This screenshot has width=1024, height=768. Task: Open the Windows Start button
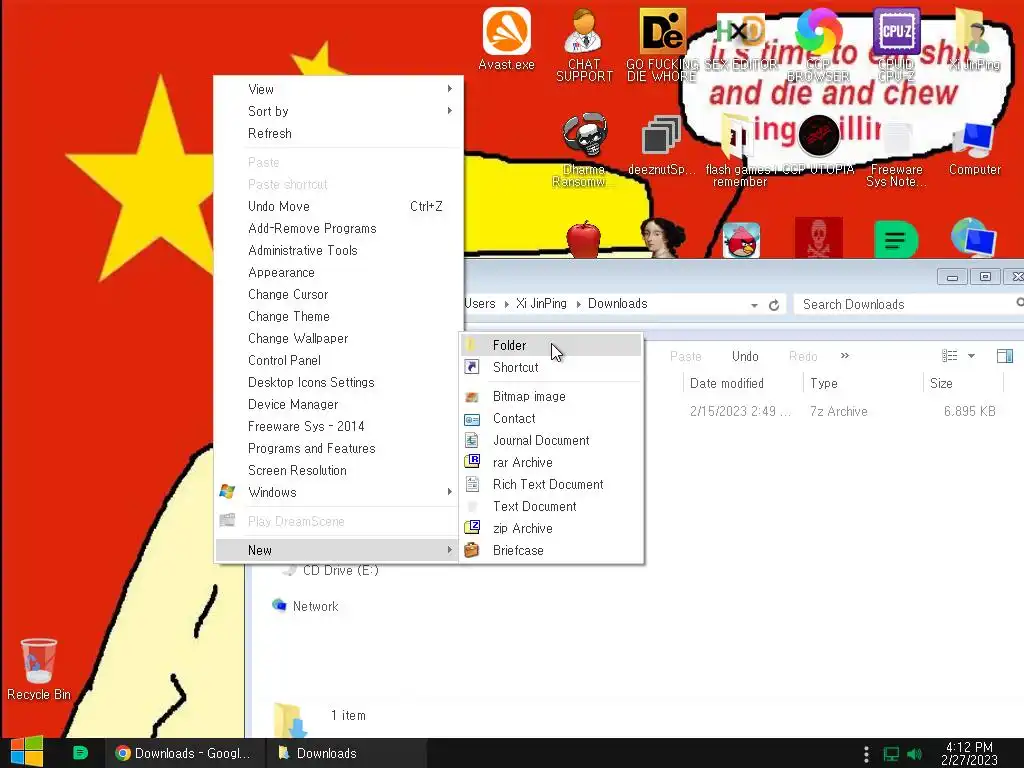pyautogui.click(x=27, y=752)
